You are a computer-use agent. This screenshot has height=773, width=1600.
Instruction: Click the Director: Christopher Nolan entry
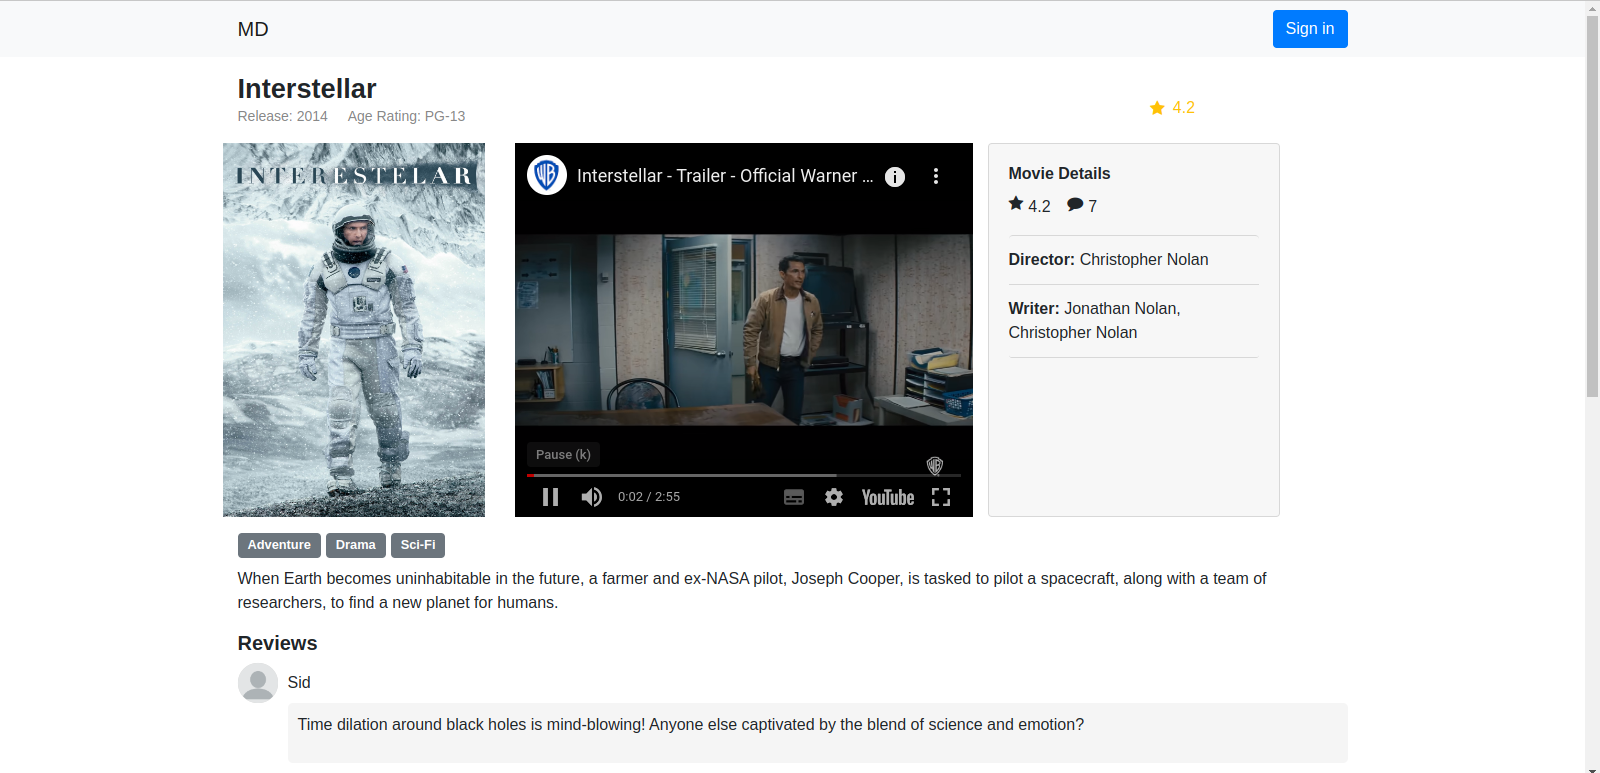(x=1108, y=260)
